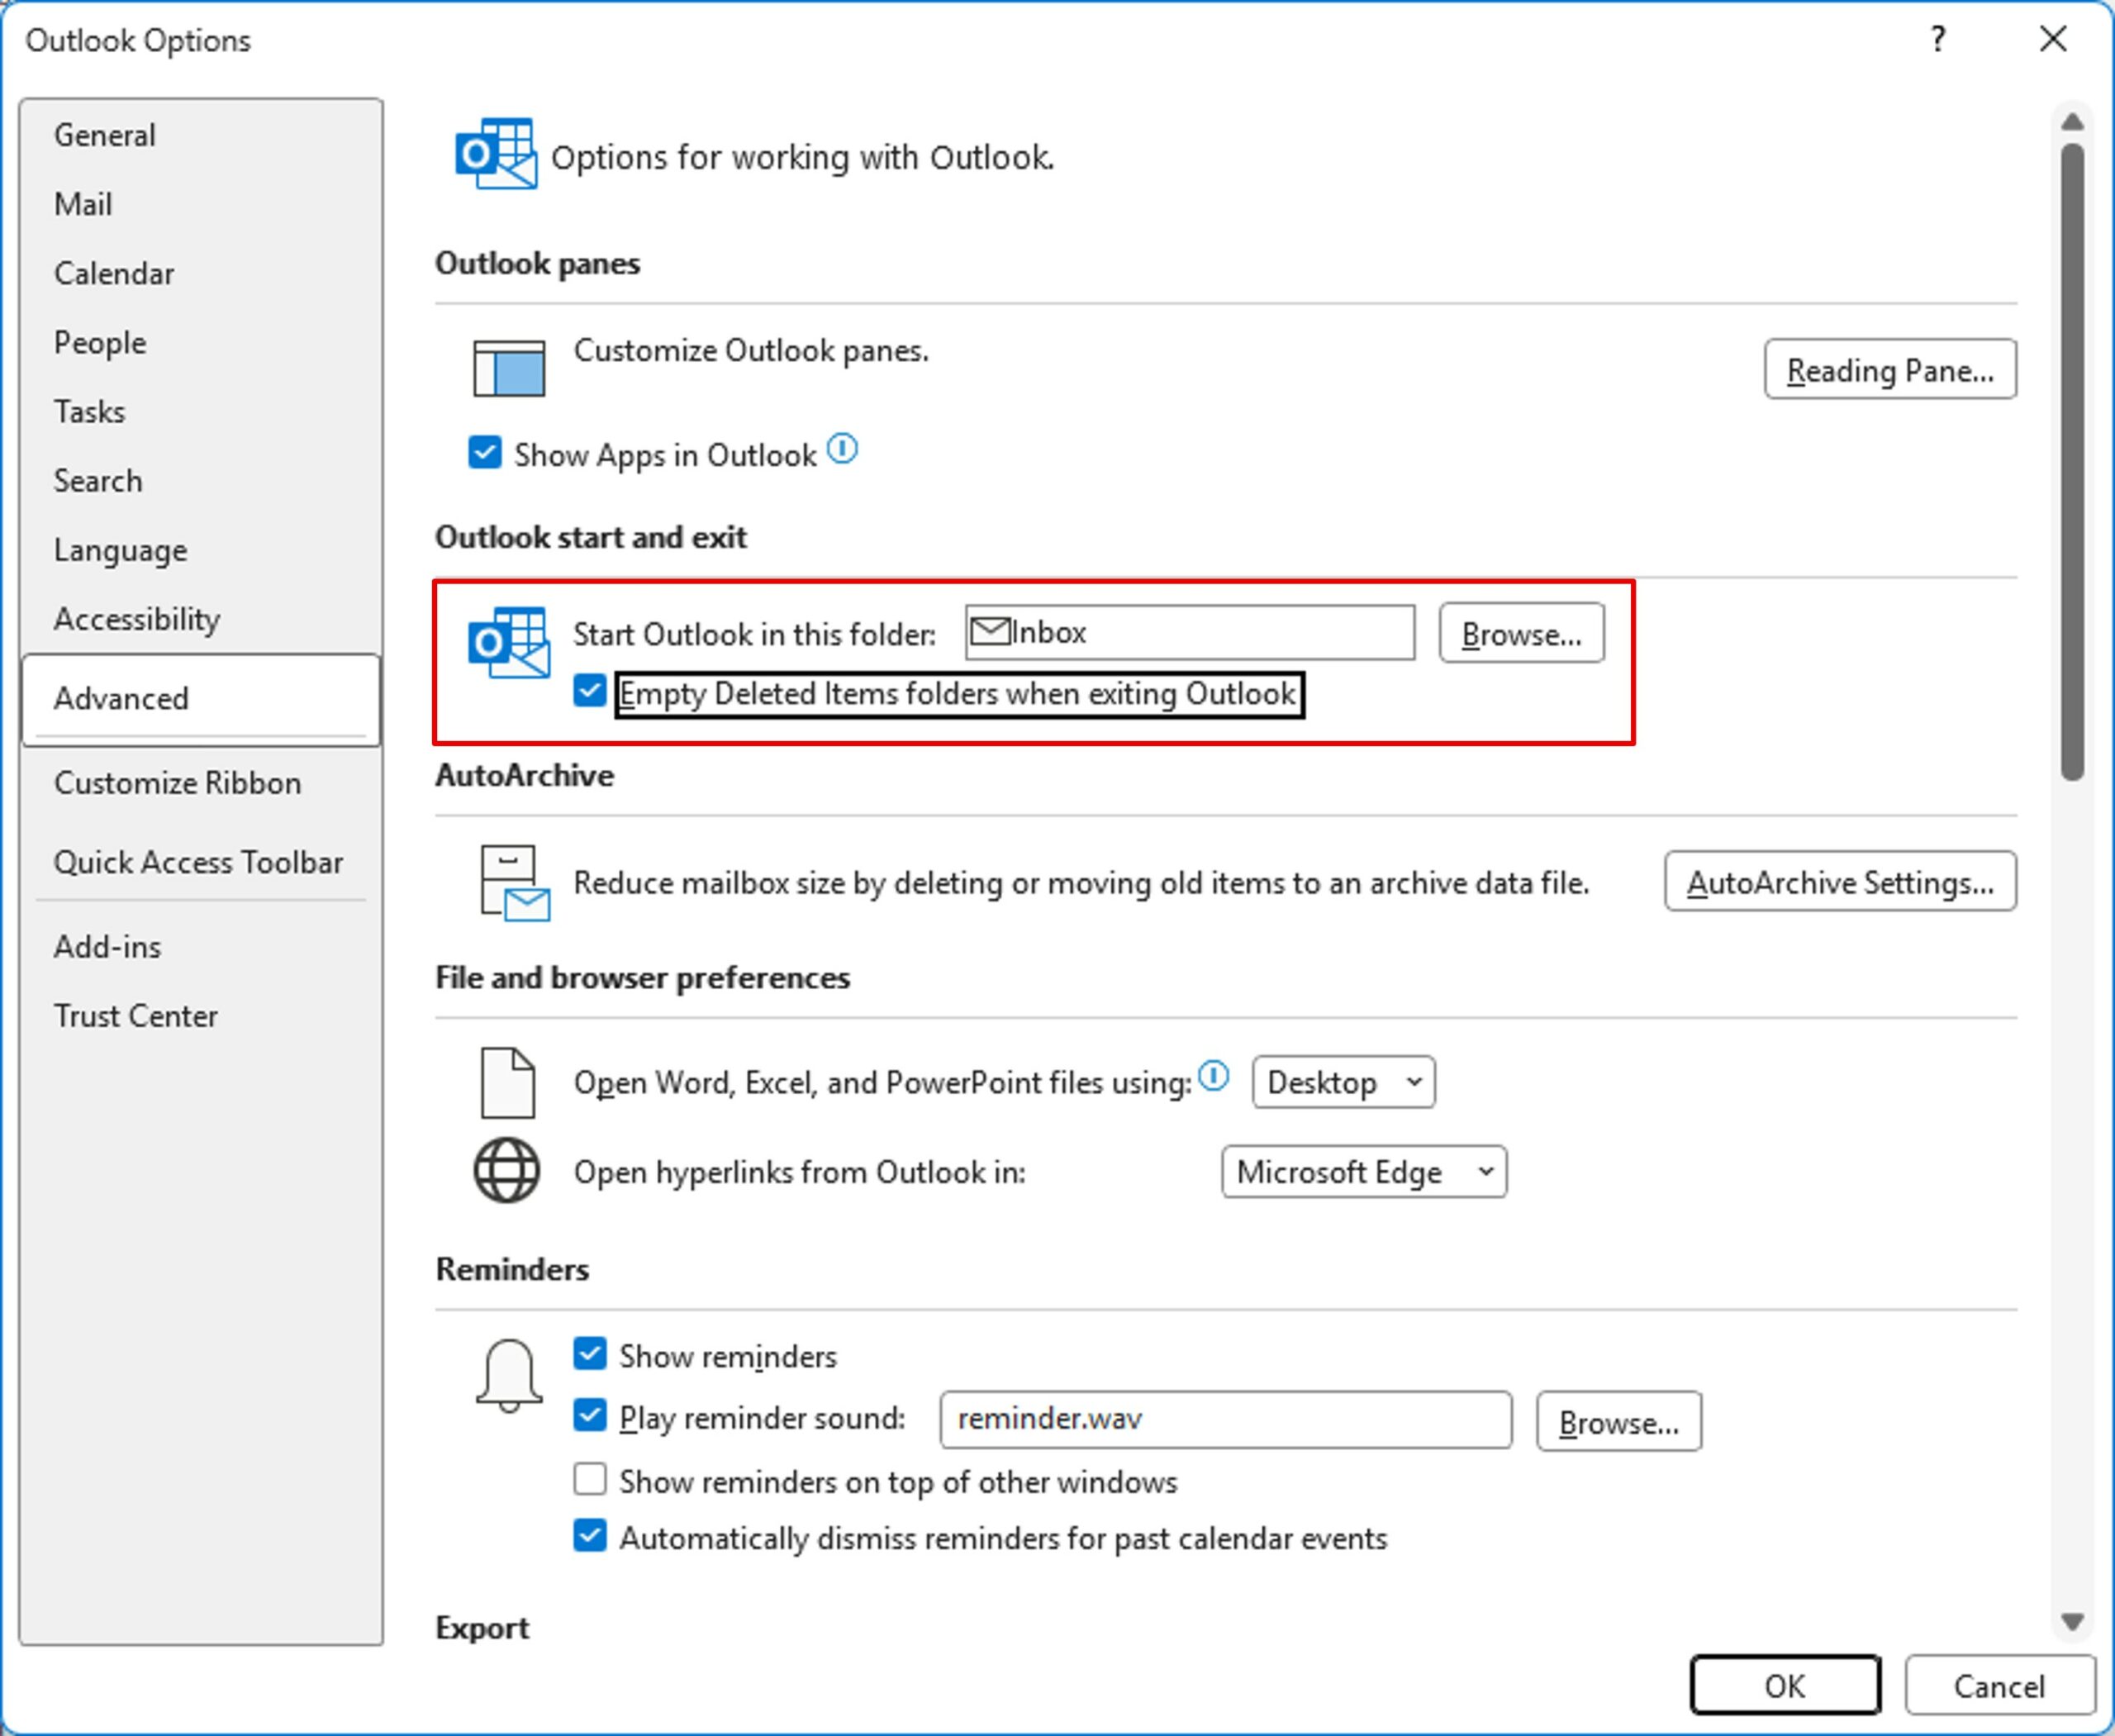This screenshot has height=1736, width=2115.
Task: Click the globe icon for hyperlinks
Action: click(x=507, y=1171)
